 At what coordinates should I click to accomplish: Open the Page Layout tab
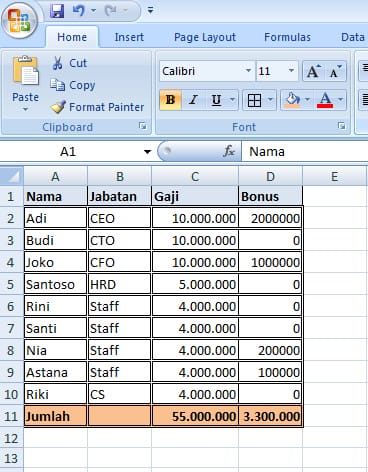pyautogui.click(x=205, y=37)
